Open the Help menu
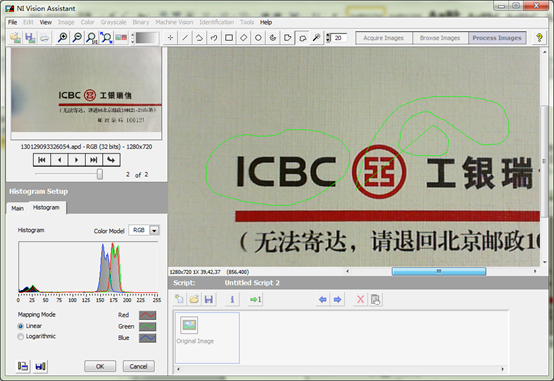 266,22
